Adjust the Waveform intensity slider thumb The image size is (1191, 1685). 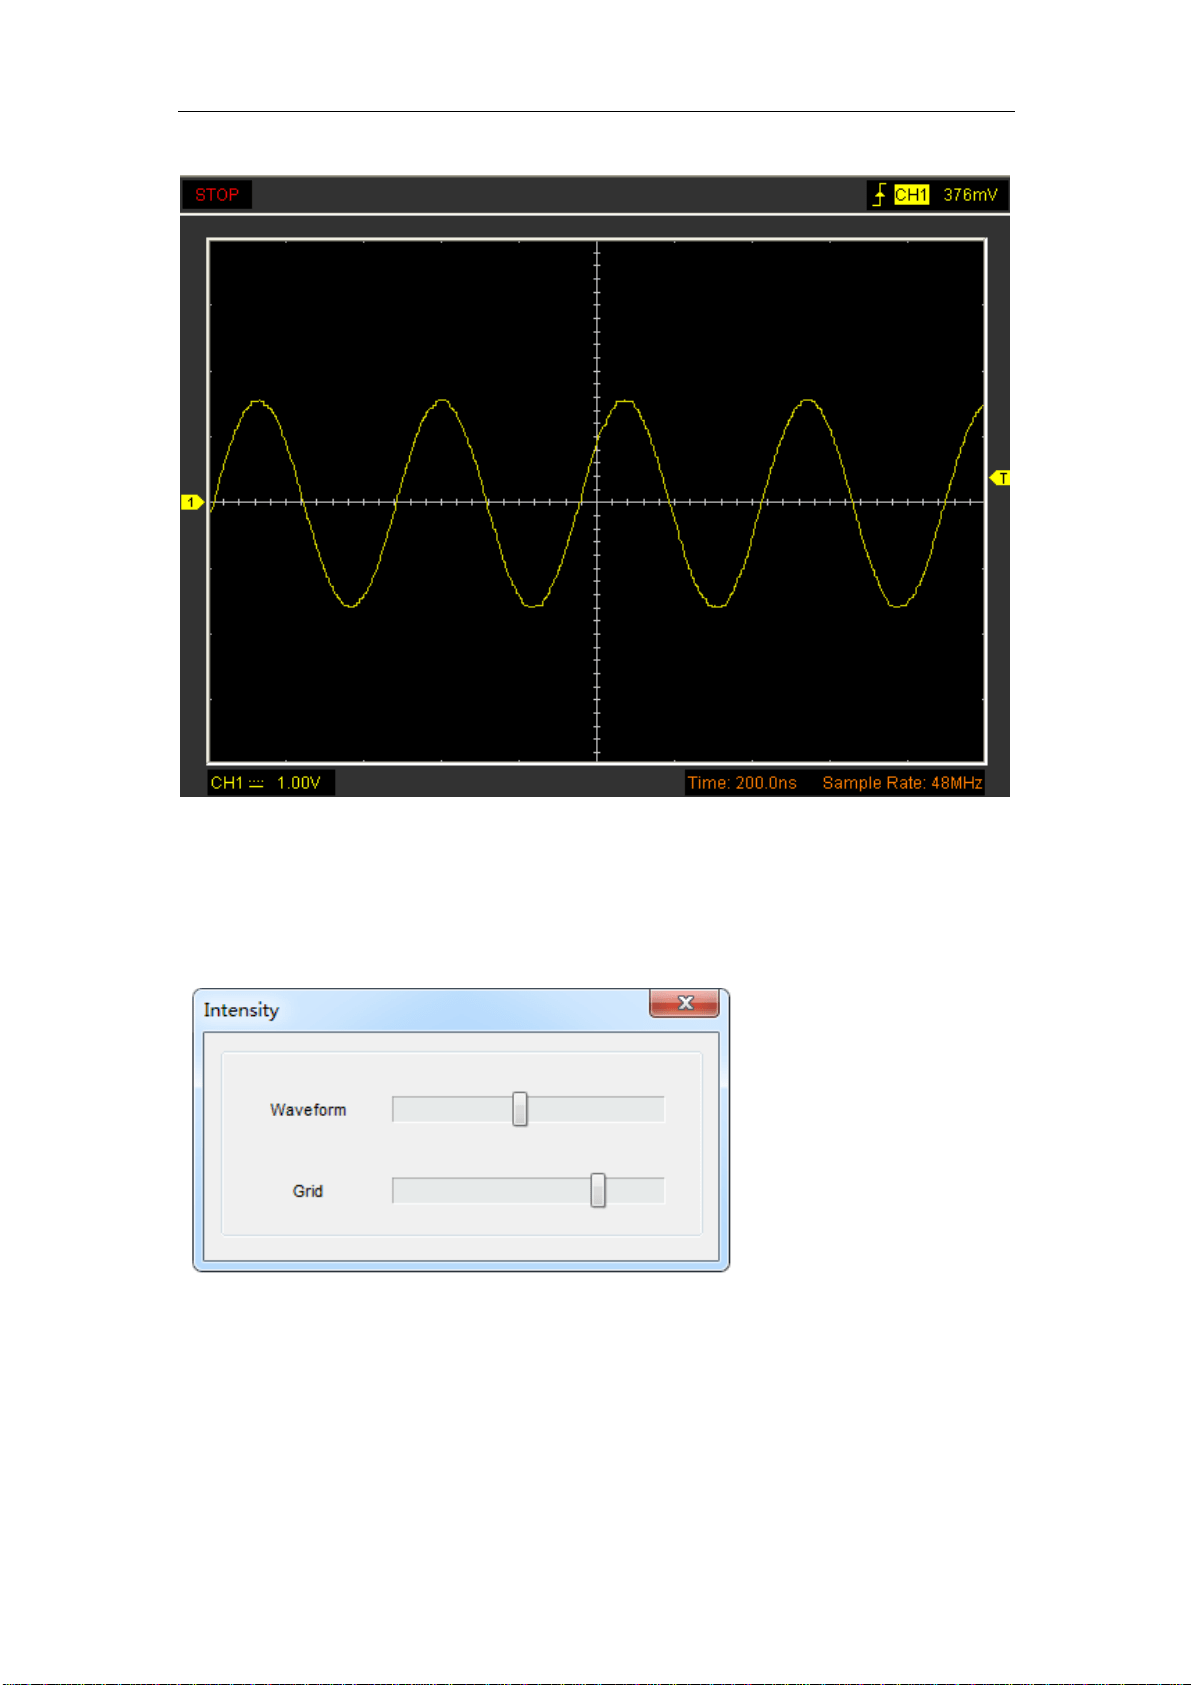[x=520, y=1109]
